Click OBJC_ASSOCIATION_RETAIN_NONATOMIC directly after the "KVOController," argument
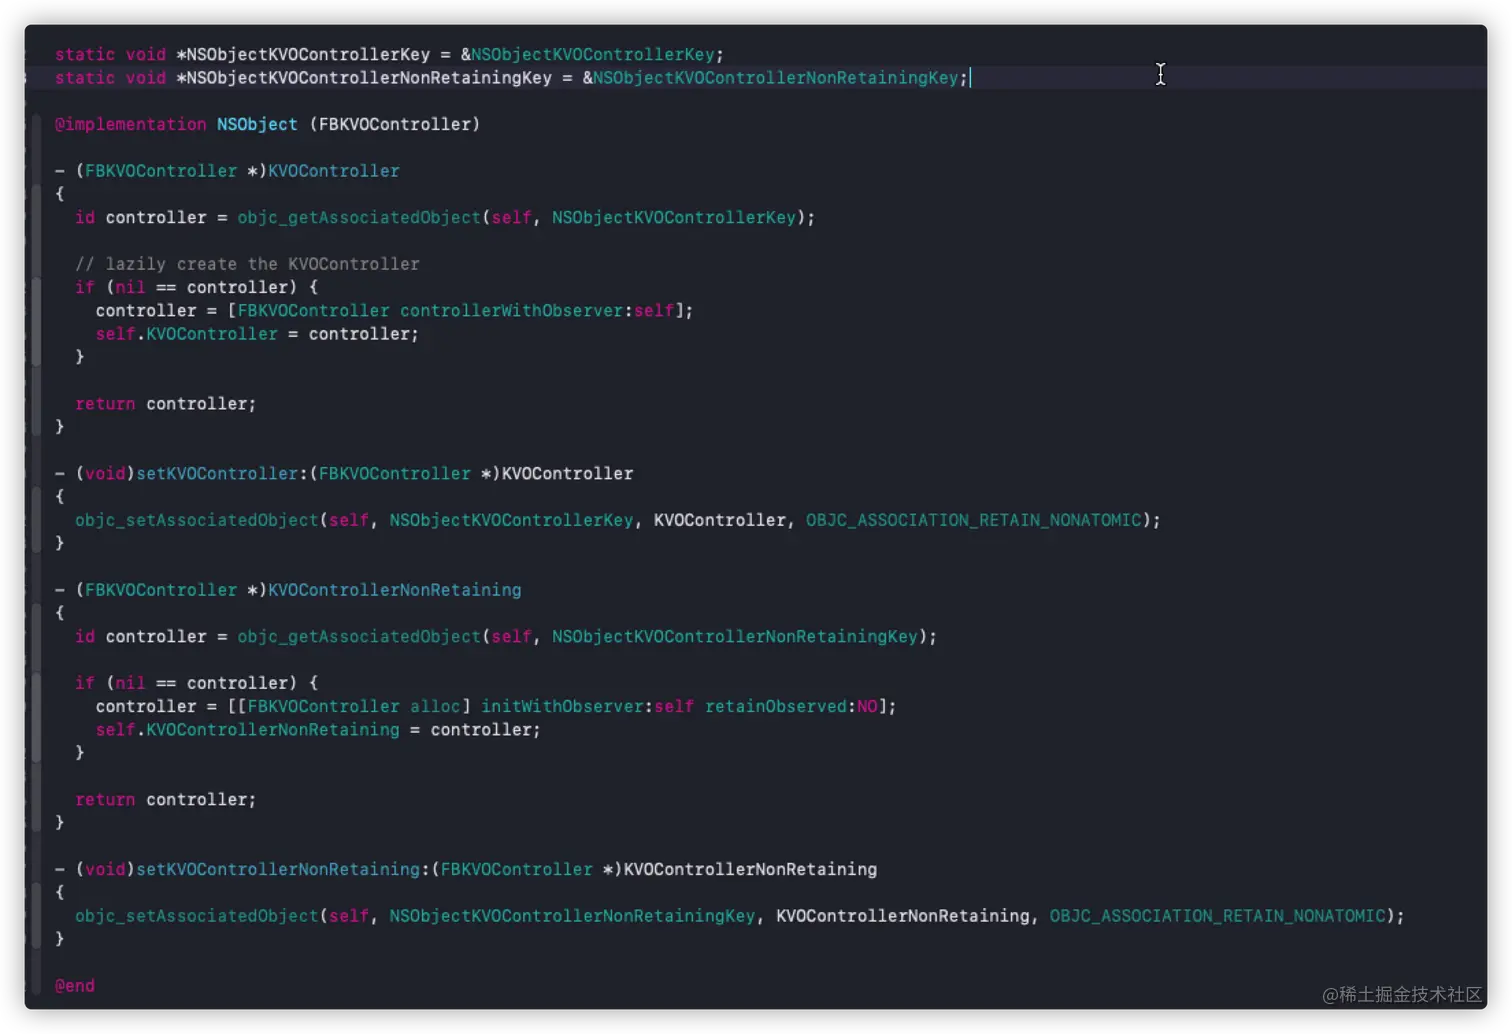This screenshot has height=1034, width=1512. pyautogui.click(x=973, y=520)
